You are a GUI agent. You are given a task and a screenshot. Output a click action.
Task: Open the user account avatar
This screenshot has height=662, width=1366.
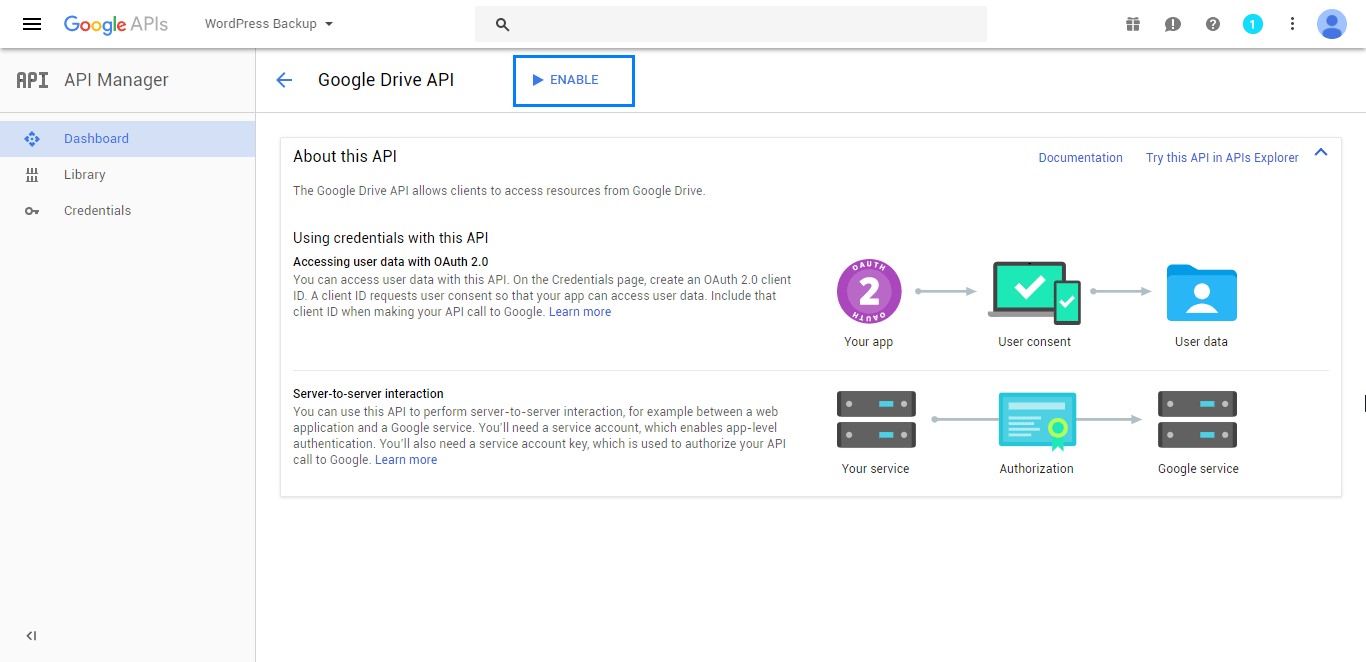click(x=1332, y=24)
